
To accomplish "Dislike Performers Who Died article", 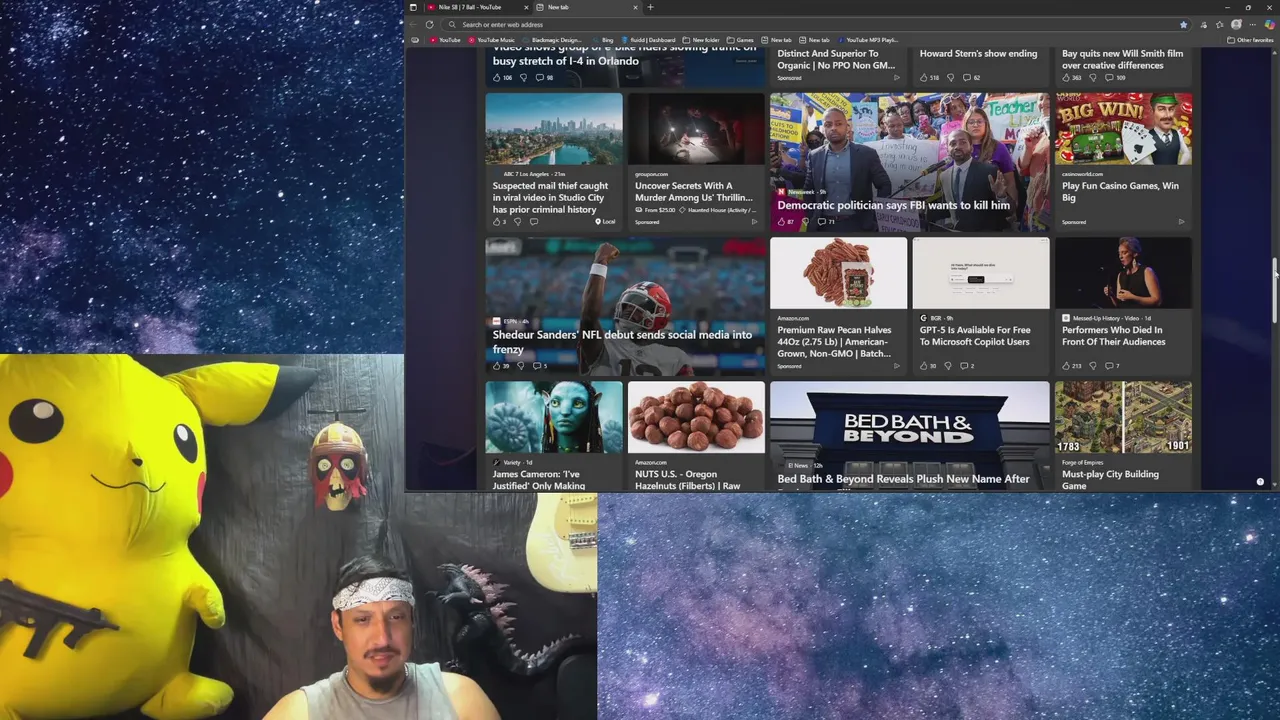I will pos(1093,366).
